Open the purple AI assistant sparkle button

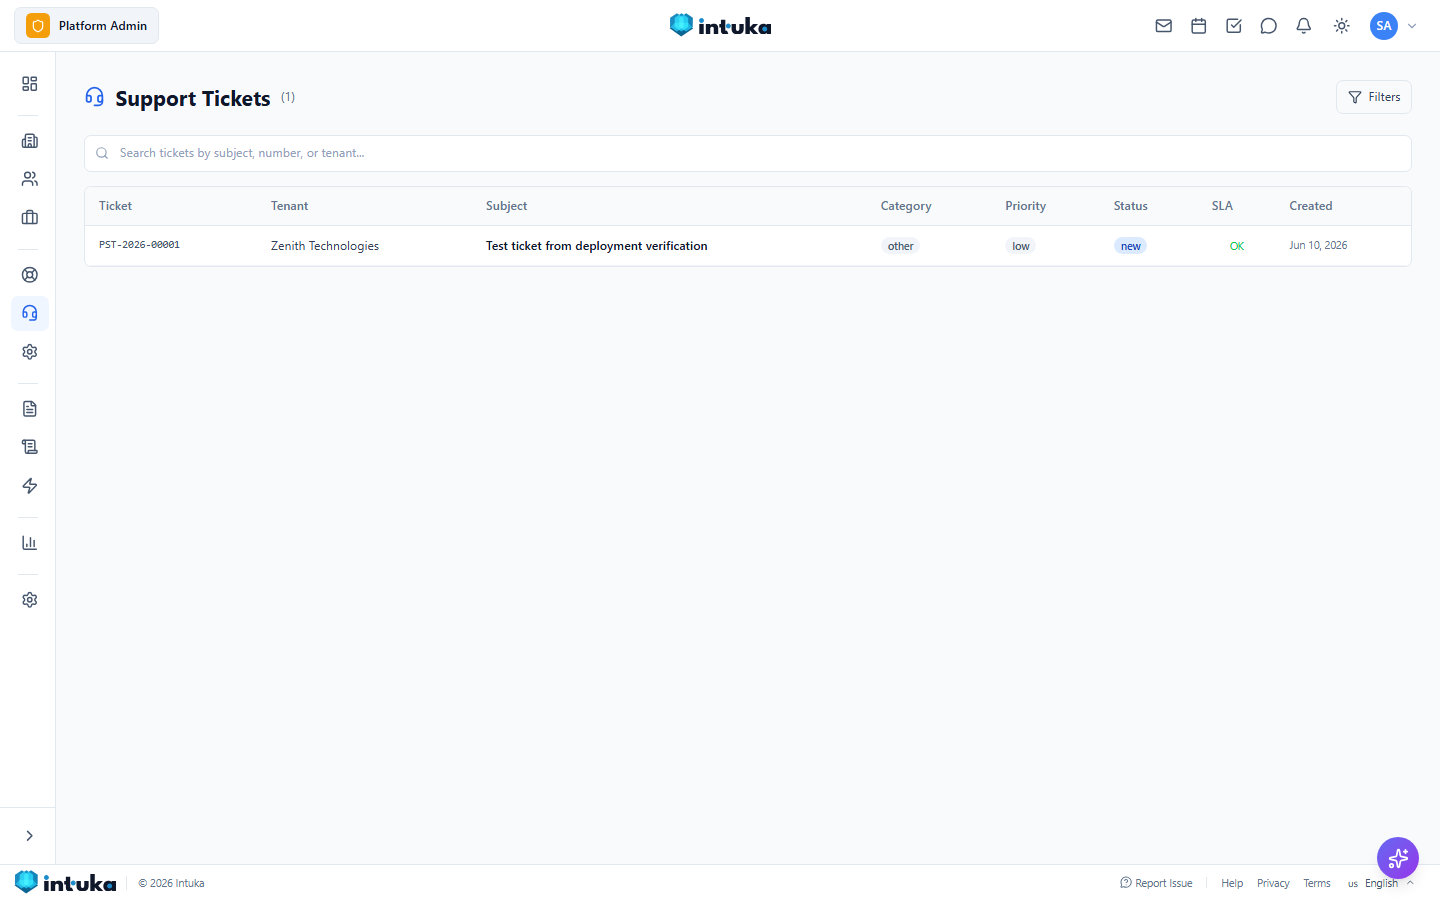(x=1398, y=858)
